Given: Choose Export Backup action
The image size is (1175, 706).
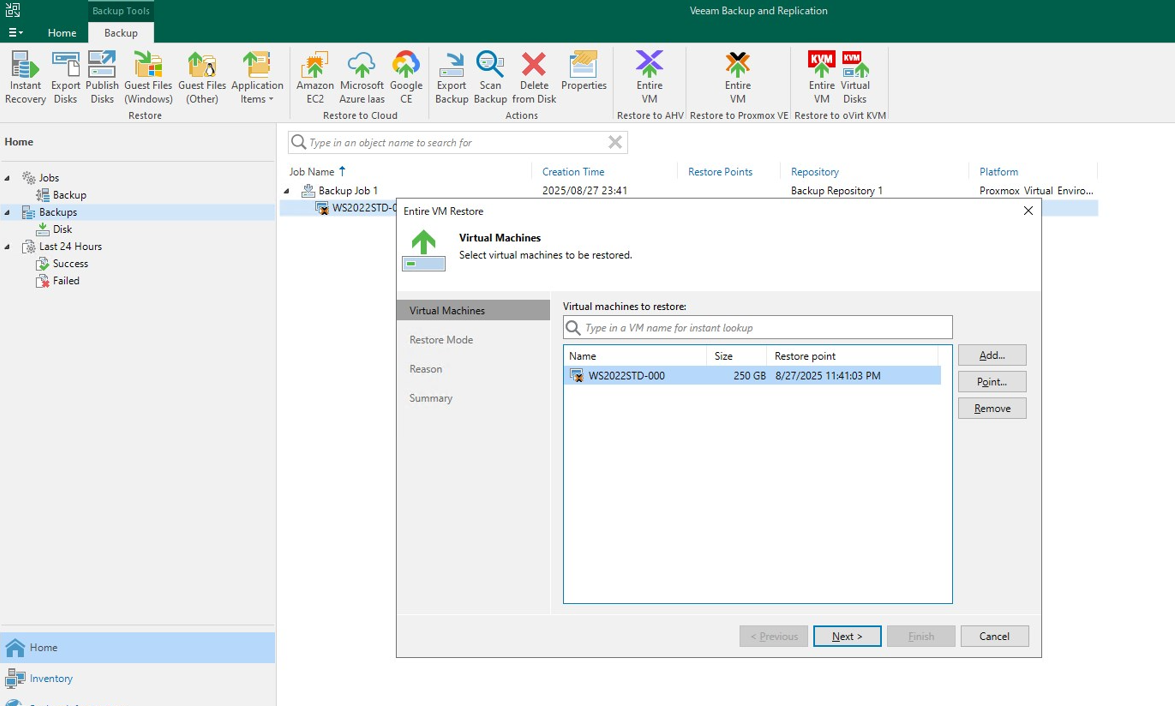Looking at the screenshot, I should tap(451, 78).
